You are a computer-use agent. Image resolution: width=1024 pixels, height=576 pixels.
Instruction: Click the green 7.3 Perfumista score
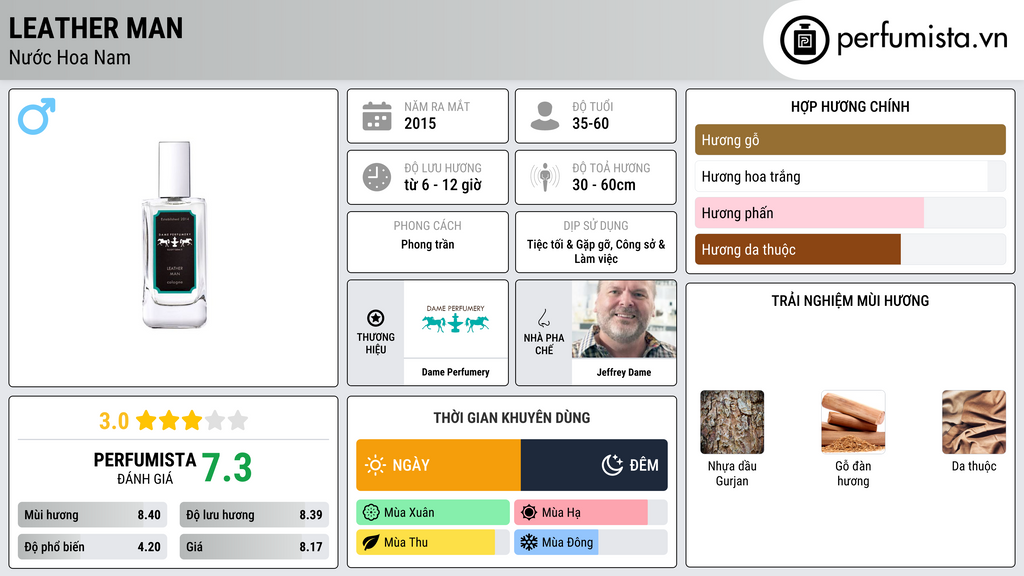pos(227,468)
